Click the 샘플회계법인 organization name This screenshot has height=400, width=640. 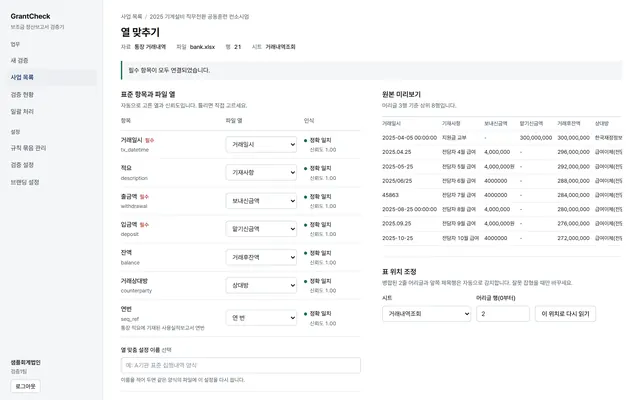pyautogui.click(x=25, y=362)
